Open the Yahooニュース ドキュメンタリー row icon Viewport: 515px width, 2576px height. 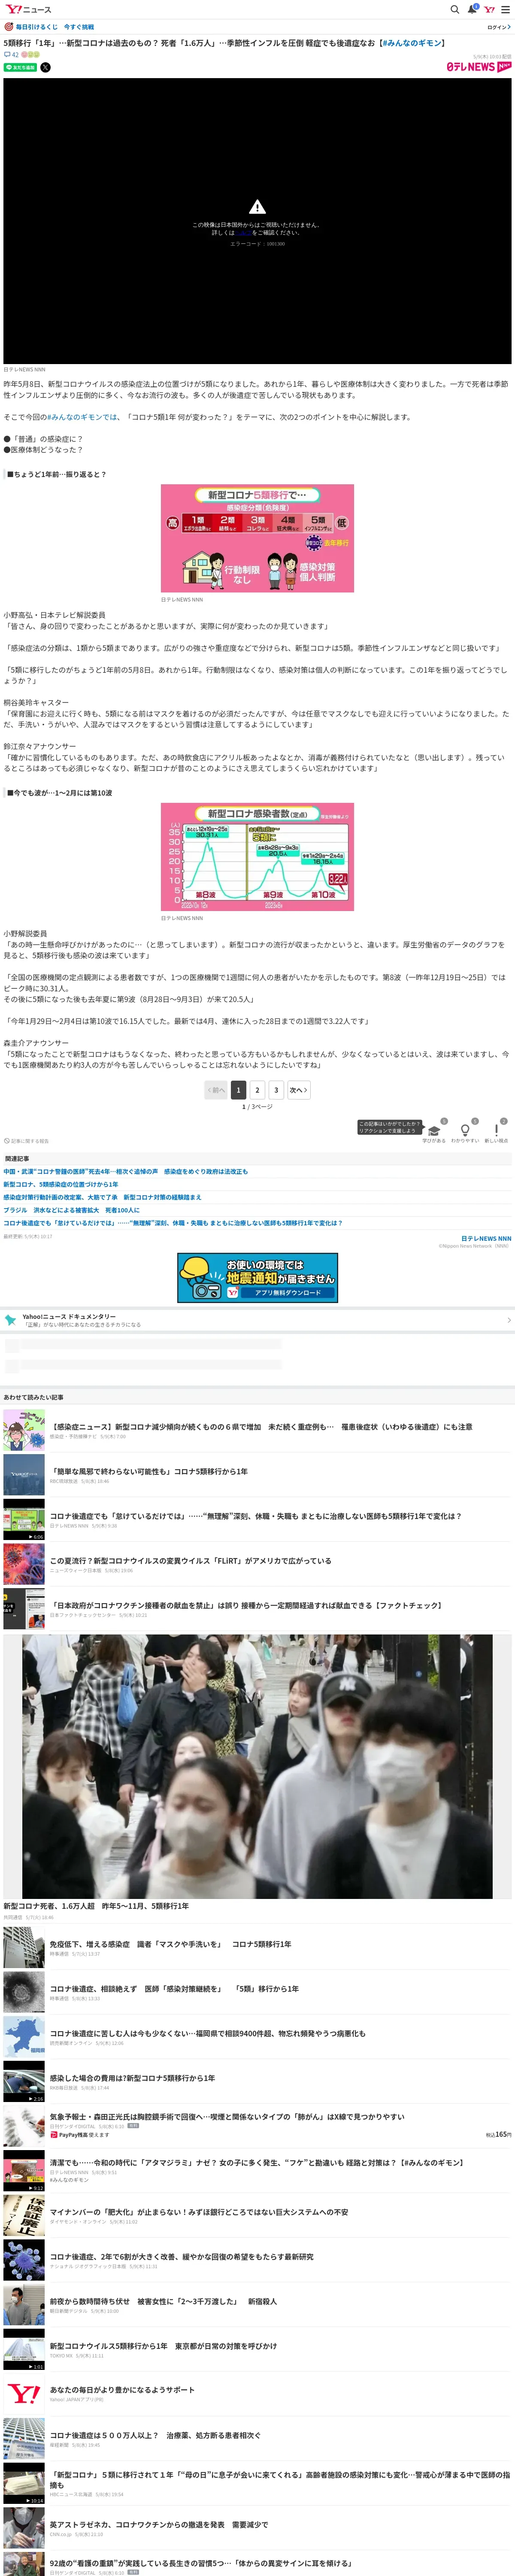pyautogui.click(x=11, y=1320)
